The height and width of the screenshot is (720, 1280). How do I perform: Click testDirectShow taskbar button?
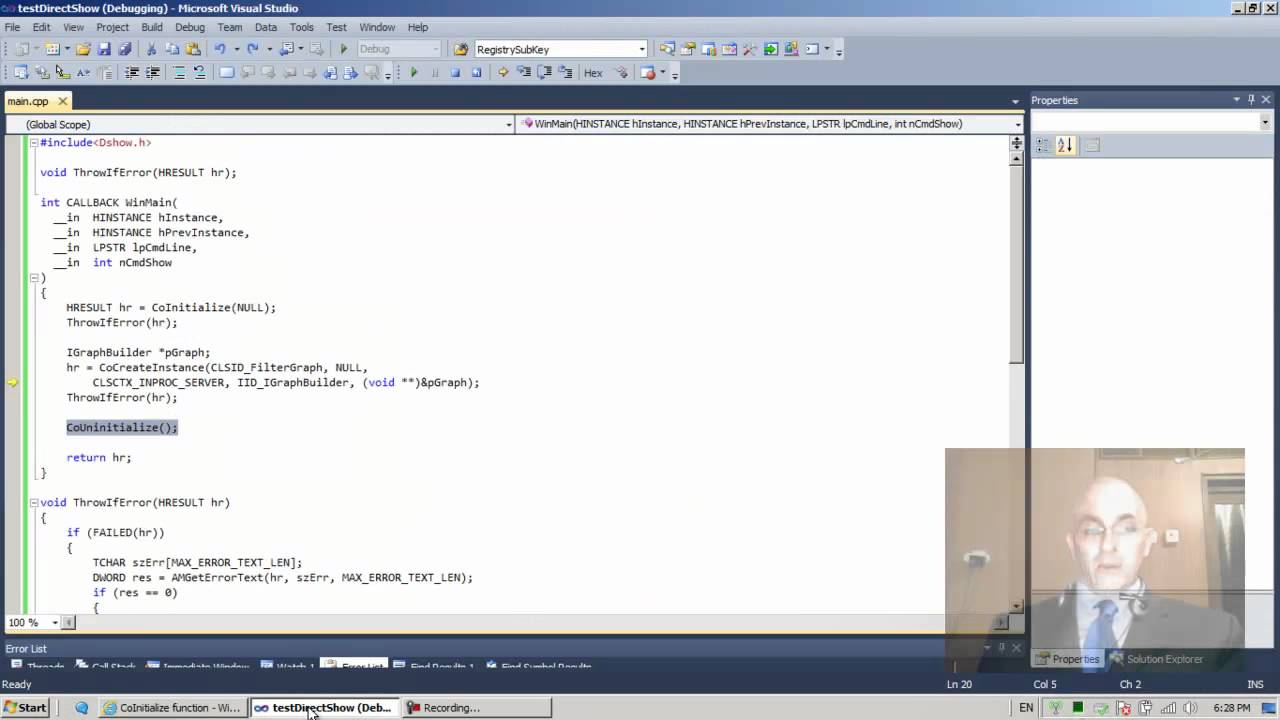pyautogui.click(x=324, y=708)
